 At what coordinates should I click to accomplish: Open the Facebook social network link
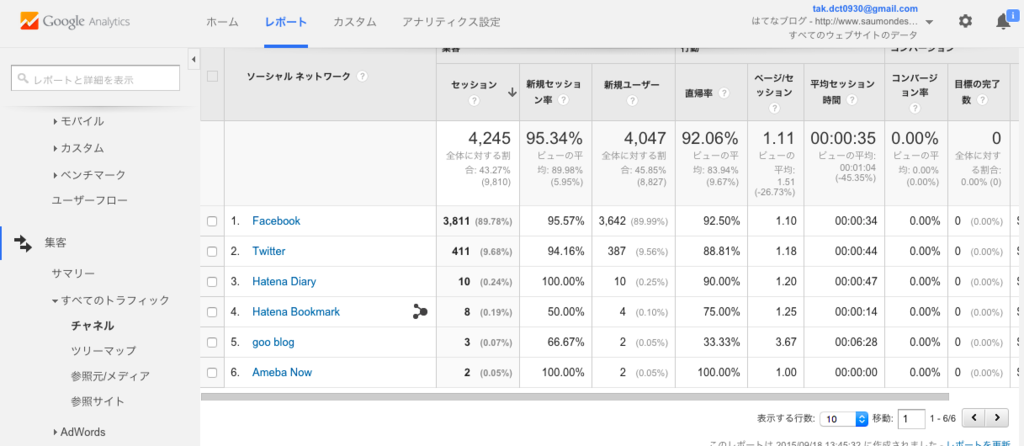(276, 221)
